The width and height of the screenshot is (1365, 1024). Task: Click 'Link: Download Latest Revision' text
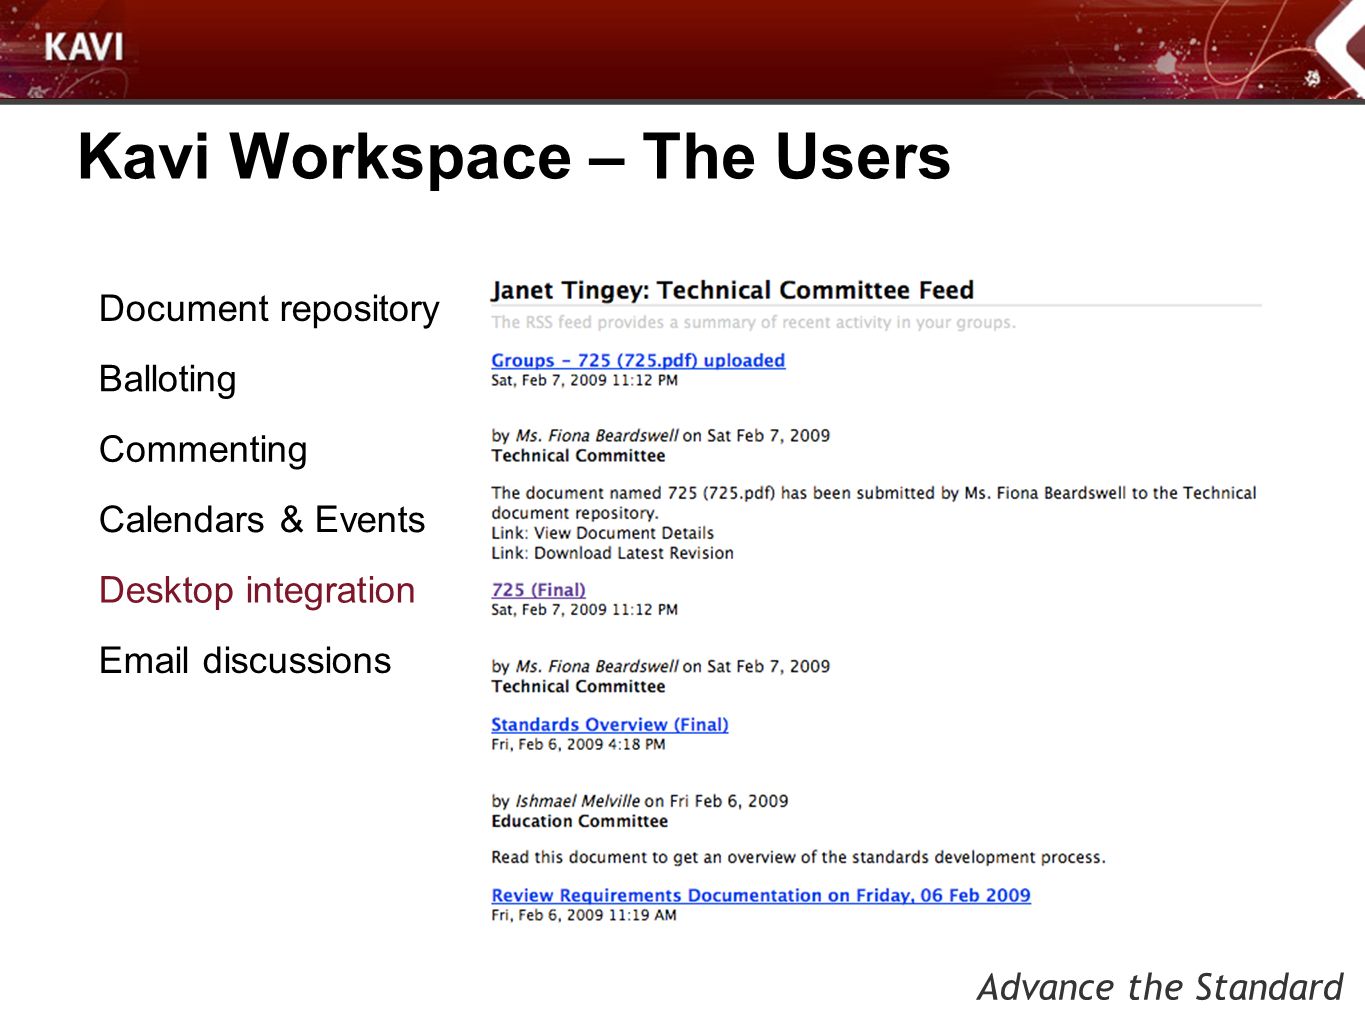(612, 553)
